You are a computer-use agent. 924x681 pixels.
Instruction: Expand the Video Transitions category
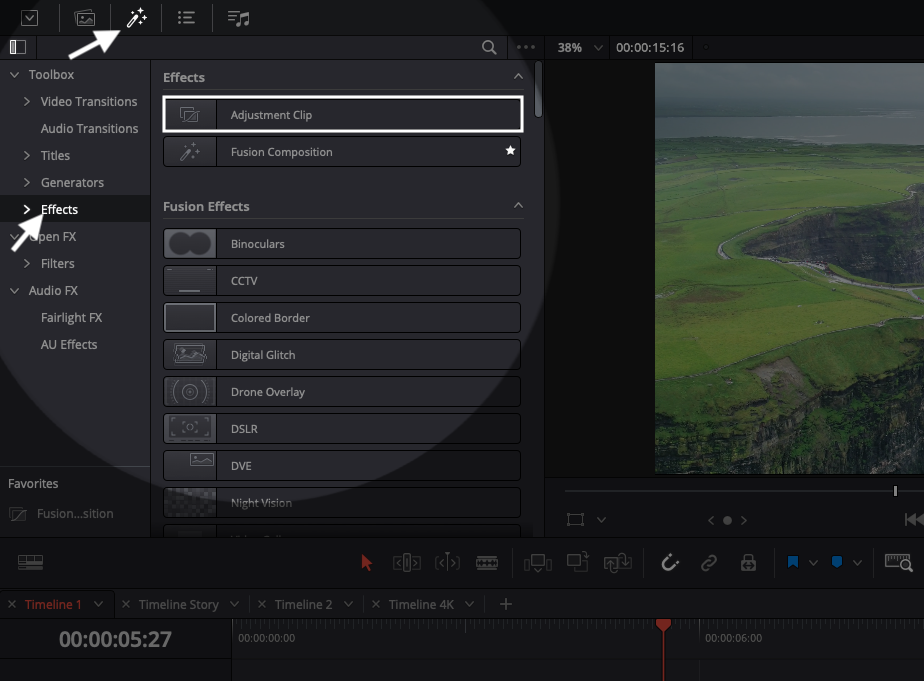28,102
